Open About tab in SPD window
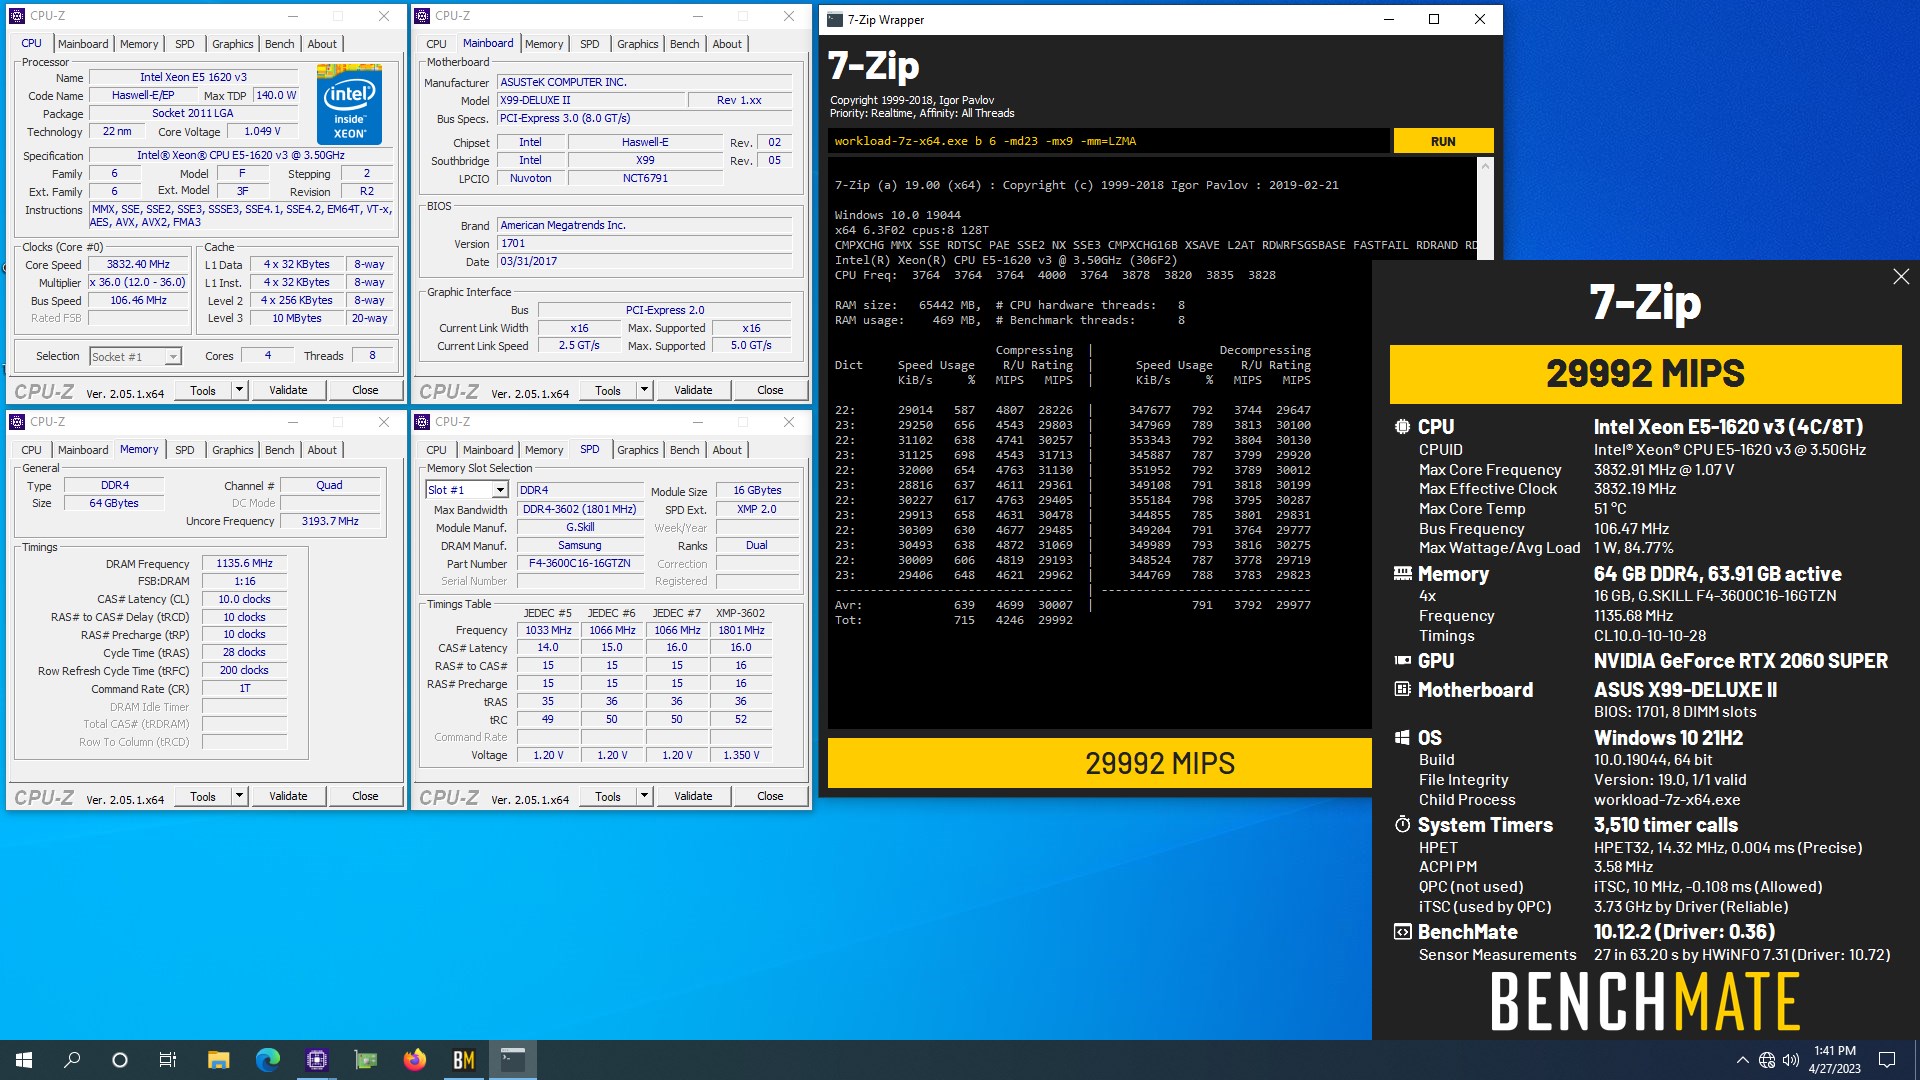Image resolution: width=1920 pixels, height=1080 pixels. [727, 450]
